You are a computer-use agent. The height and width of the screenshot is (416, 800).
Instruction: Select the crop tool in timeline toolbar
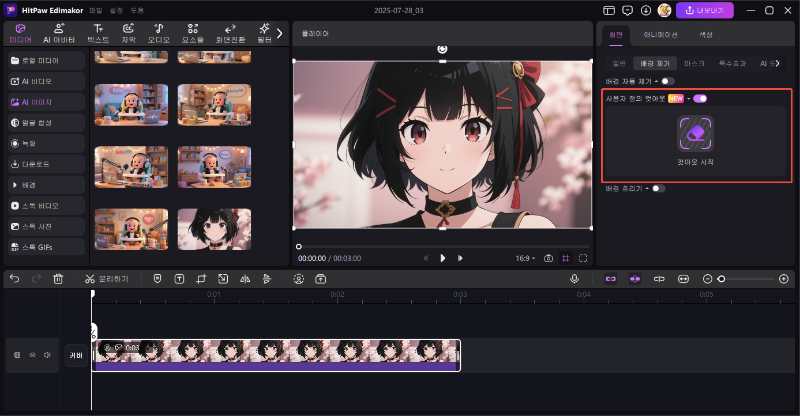201,279
